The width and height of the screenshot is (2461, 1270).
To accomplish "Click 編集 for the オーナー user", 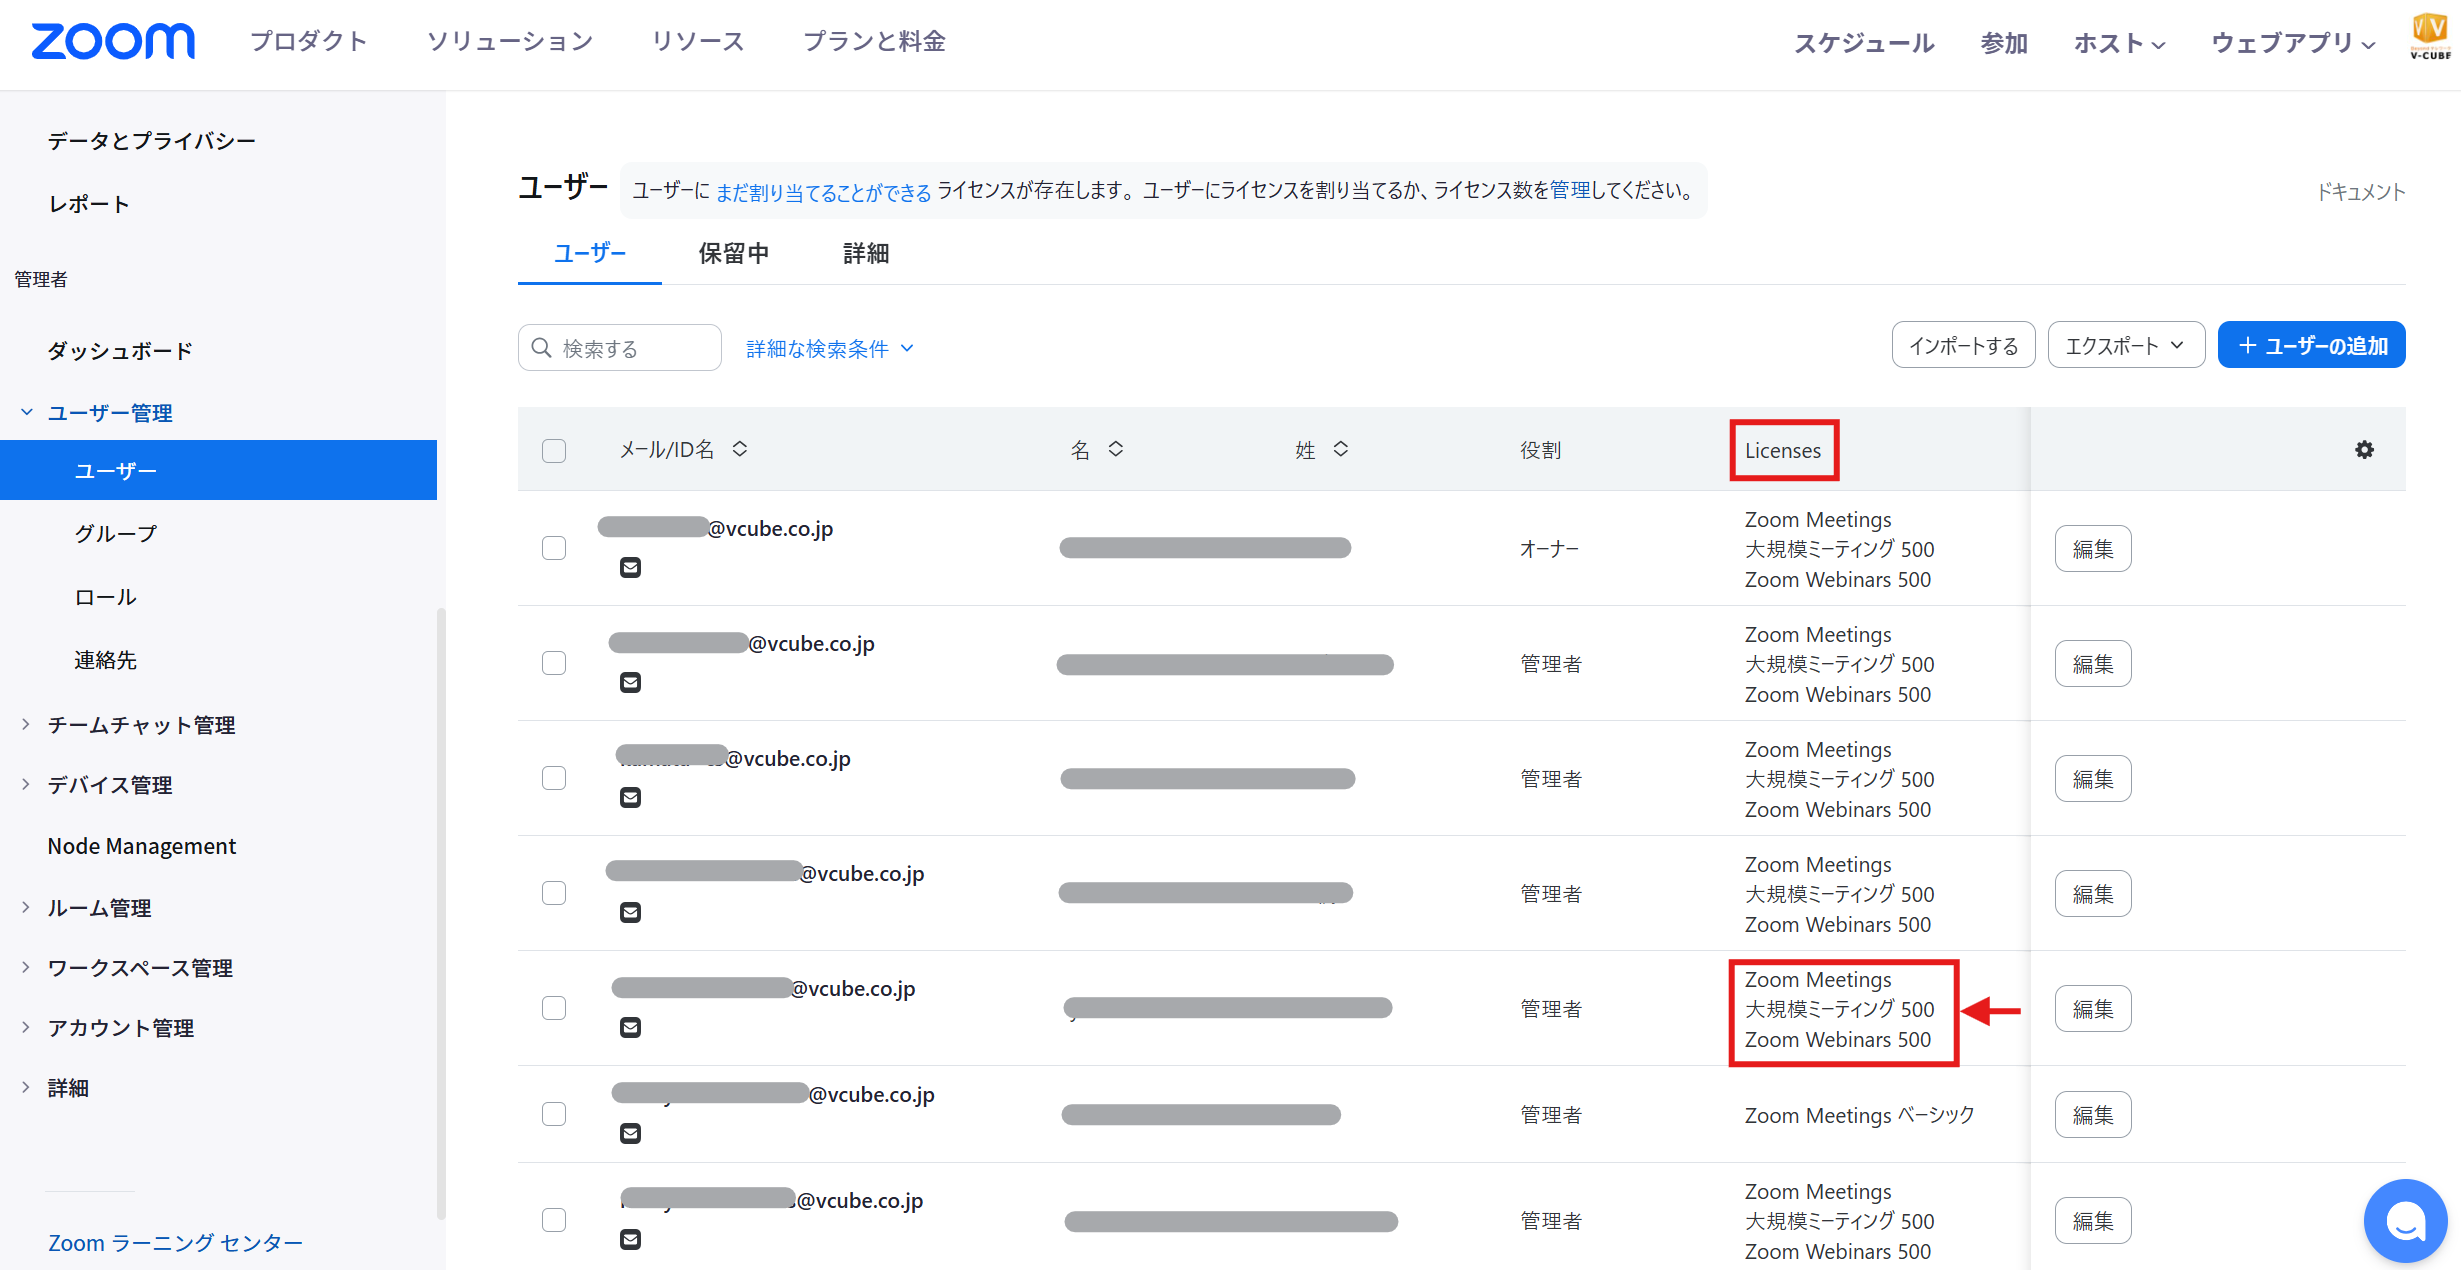I will [2093, 549].
